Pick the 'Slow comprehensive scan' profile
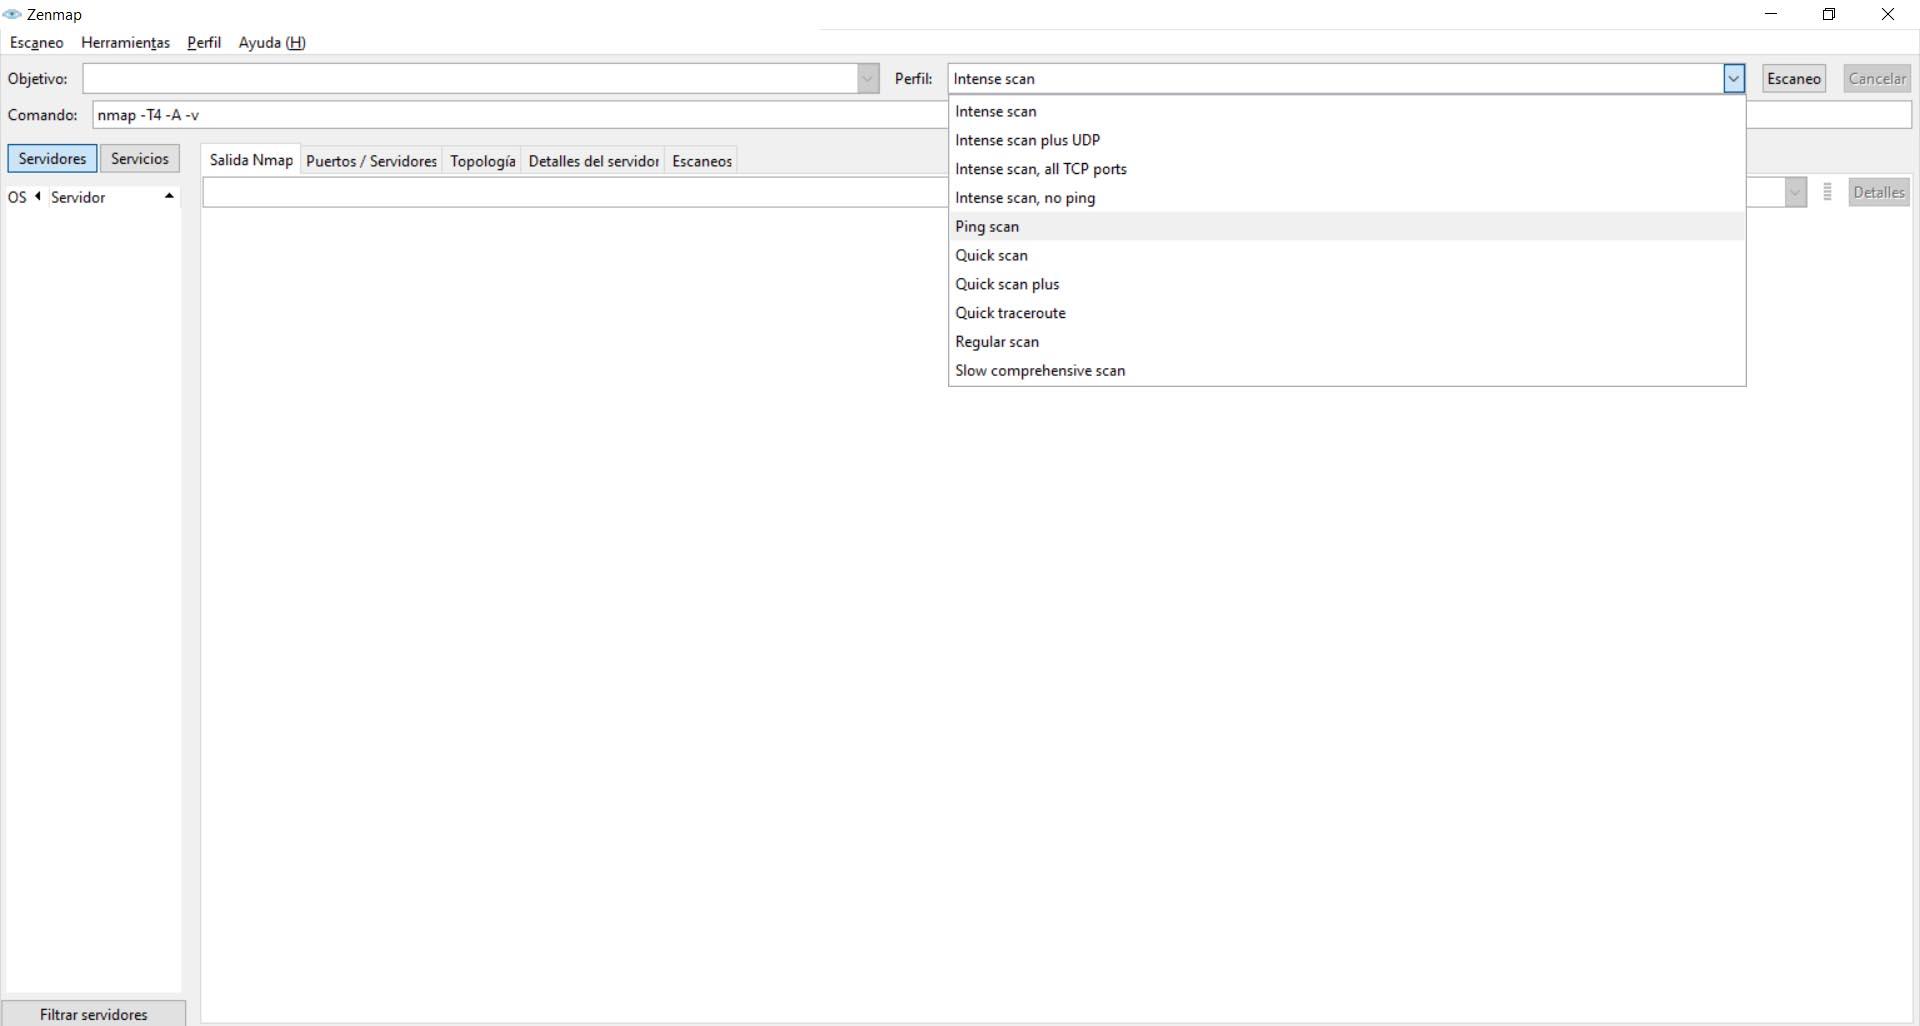The height and width of the screenshot is (1026, 1920). [x=1347, y=371]
